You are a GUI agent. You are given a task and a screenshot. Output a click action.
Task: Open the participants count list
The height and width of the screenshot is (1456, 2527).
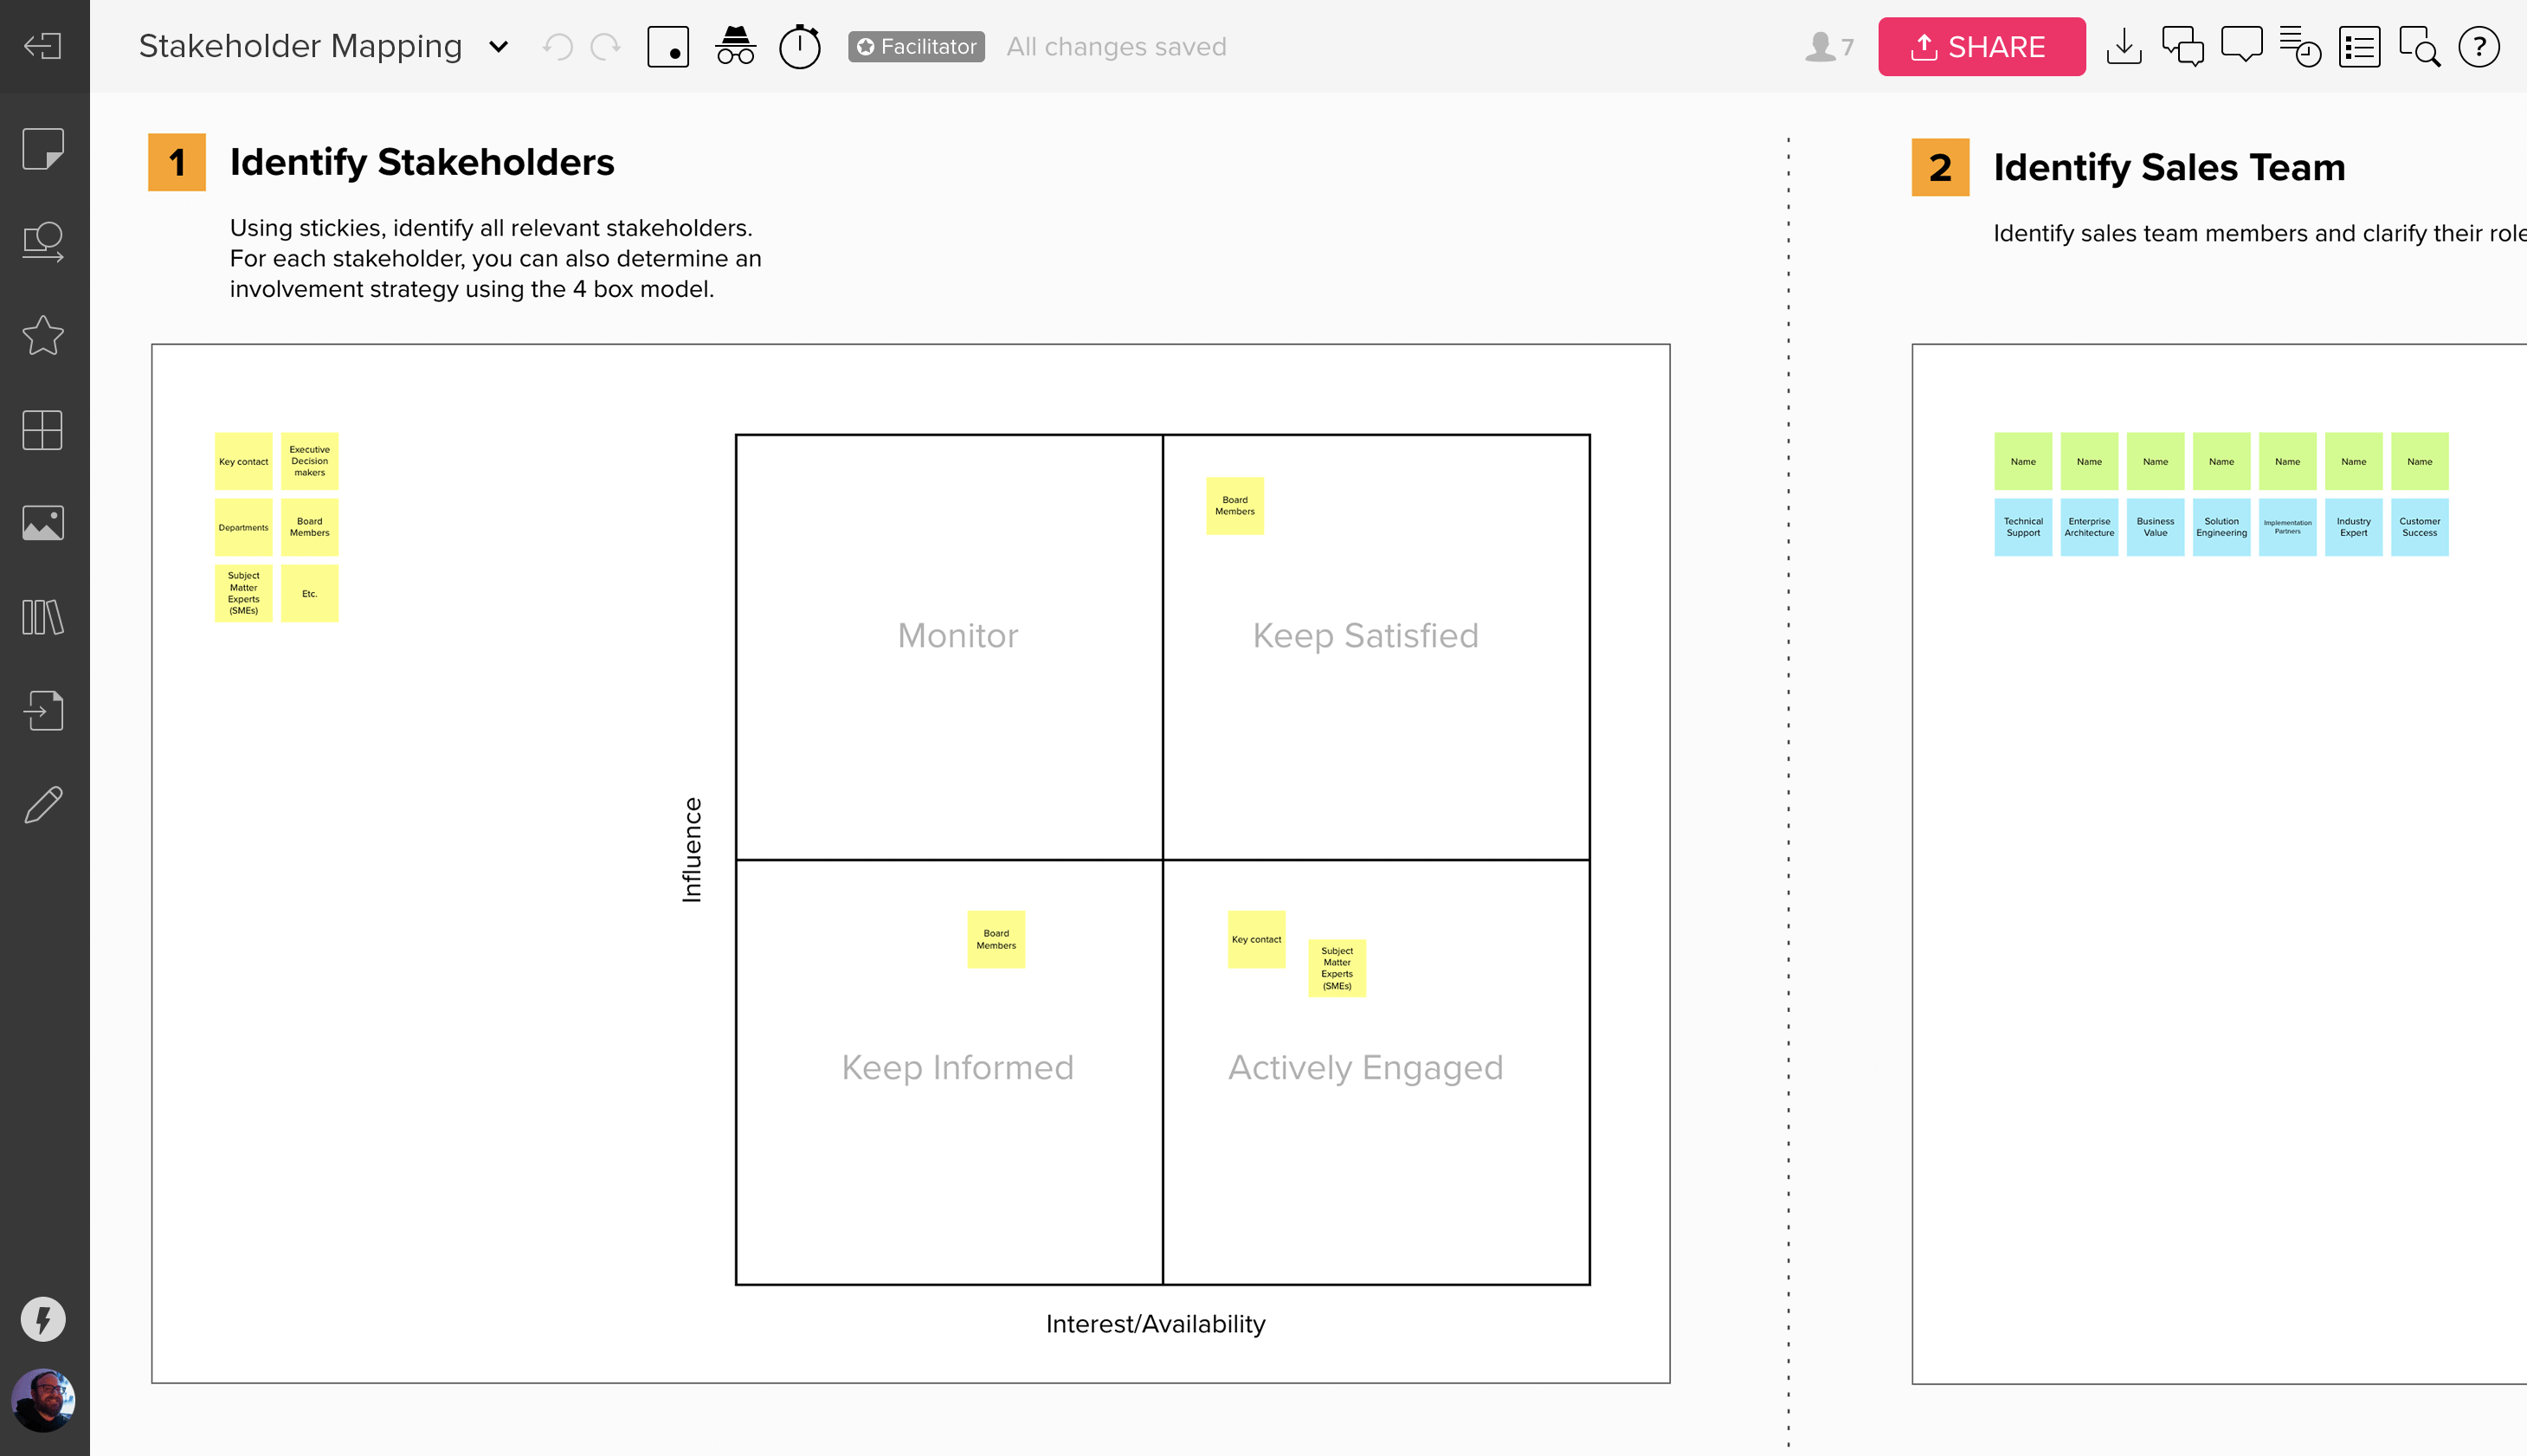(1829, 47)
